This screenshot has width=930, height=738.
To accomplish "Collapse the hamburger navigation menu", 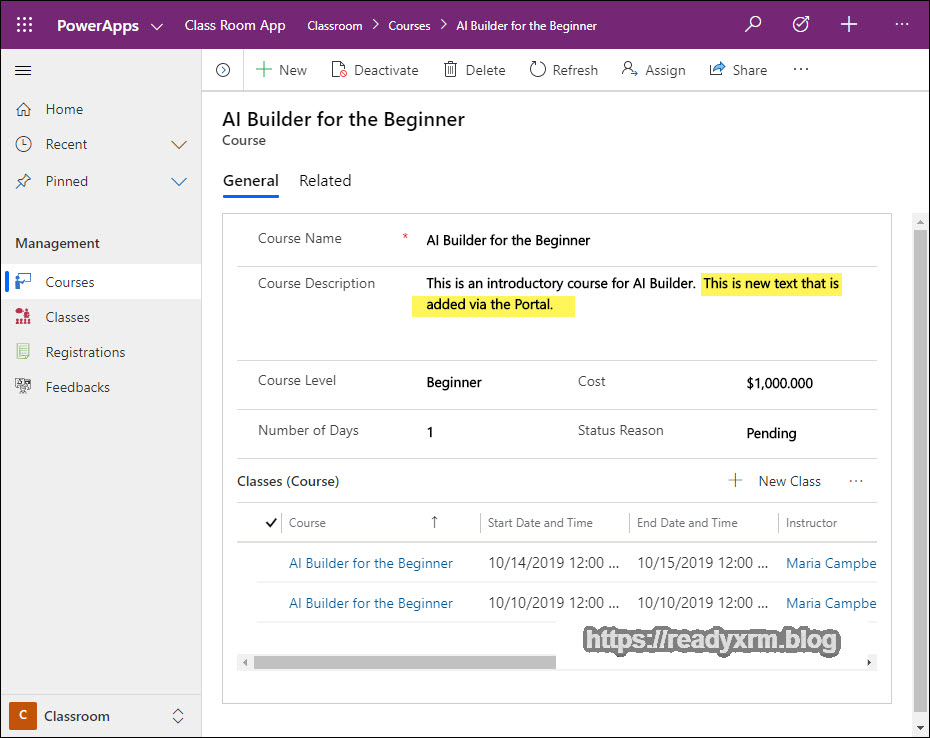I will click(24, 70).
